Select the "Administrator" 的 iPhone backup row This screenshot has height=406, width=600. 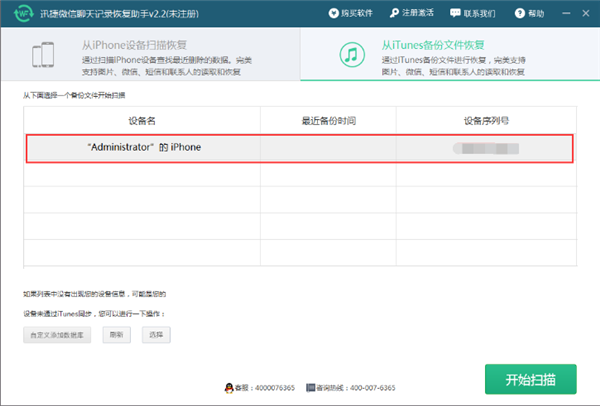click(300, 147)
